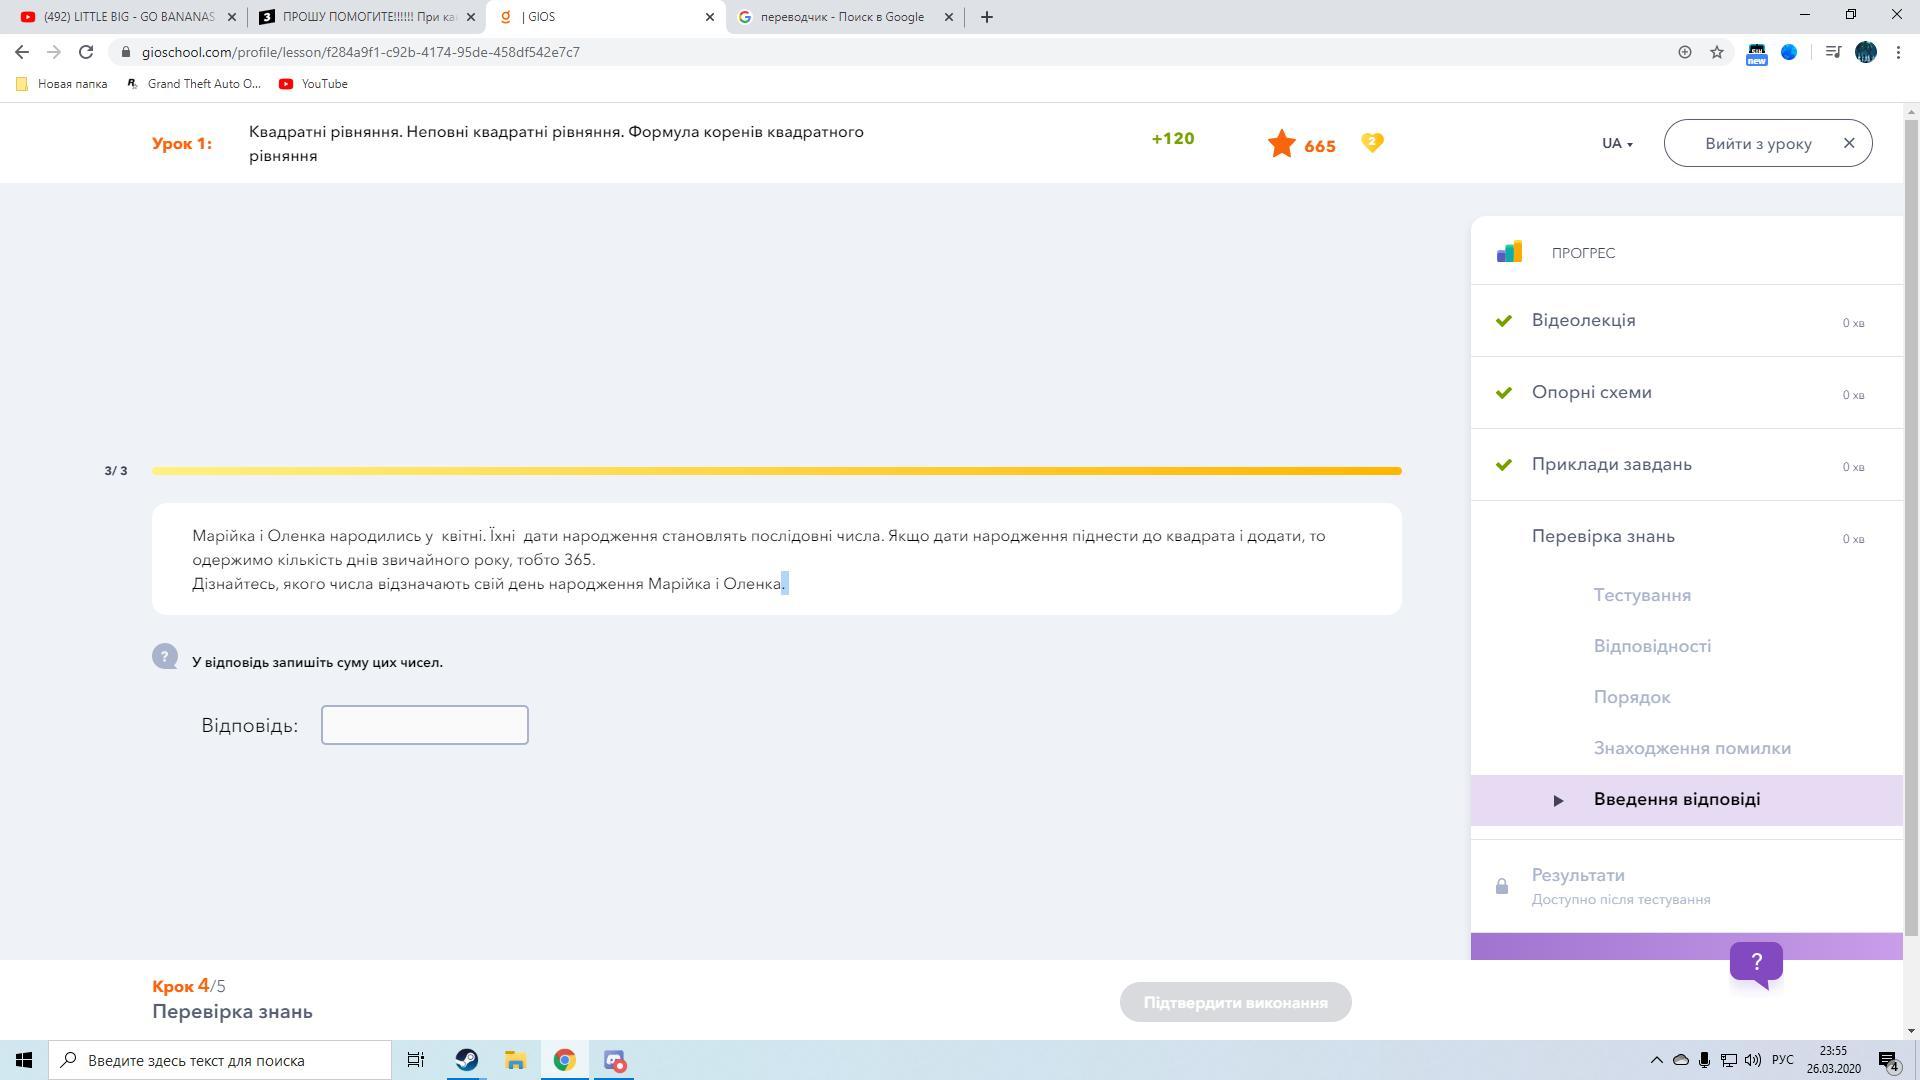The image size is (1920, 1080).
Task: Bookmark page with the star icon
Action: (x=1717, y=52)
